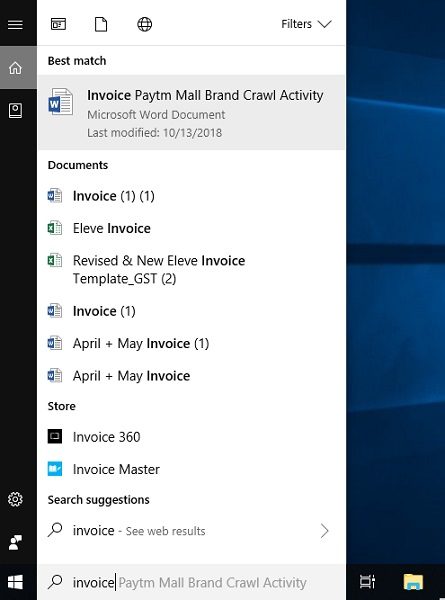This screenshot has width=445, height=600.
Task: Filter results by Web globe icon
Action: tap(145, 24)
